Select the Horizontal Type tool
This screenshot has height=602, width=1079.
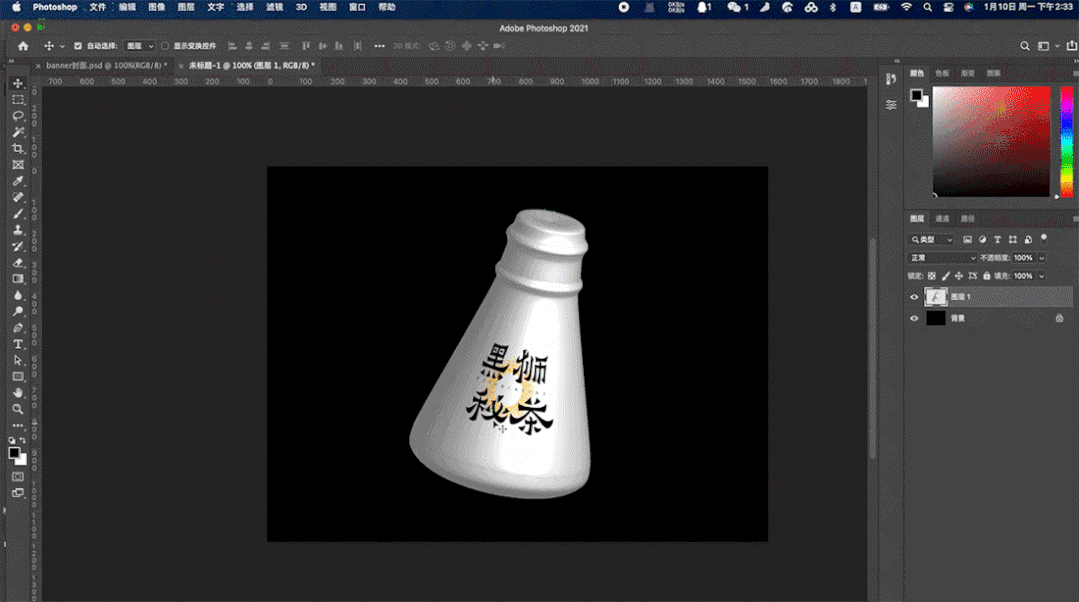pyautogui.click(x=18, y=344)
